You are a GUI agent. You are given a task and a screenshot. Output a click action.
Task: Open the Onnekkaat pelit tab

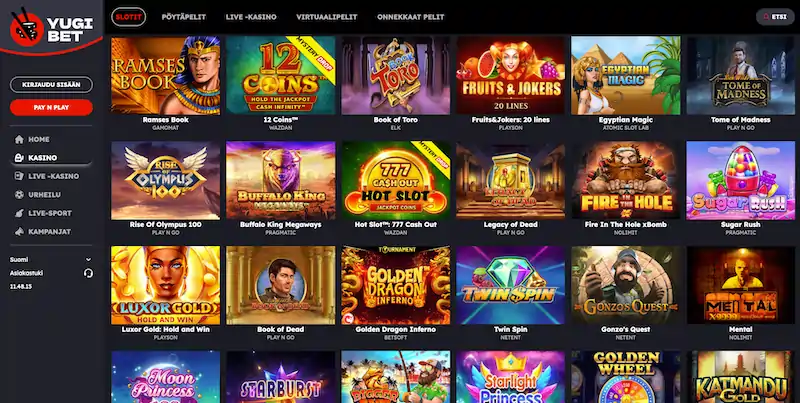pyautogui.click(x=411, y=17)
